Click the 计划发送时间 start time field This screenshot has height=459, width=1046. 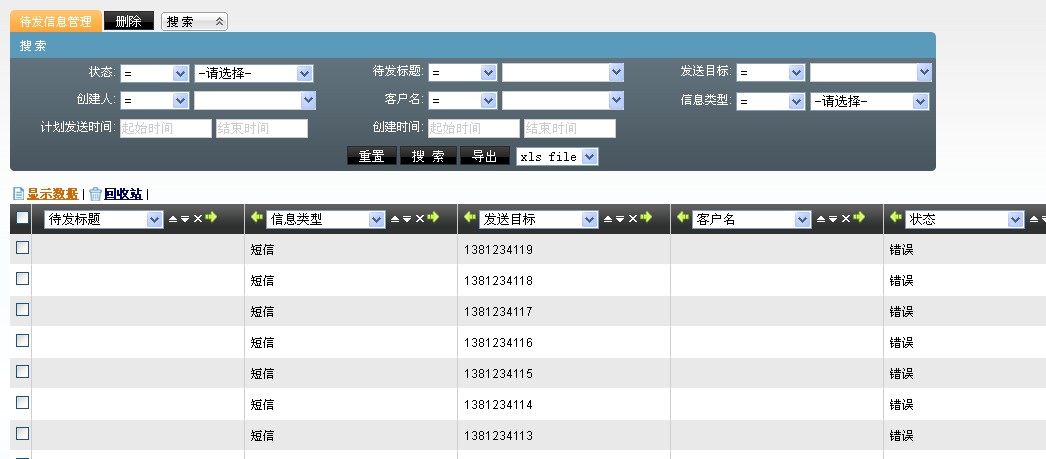point(165,128)
